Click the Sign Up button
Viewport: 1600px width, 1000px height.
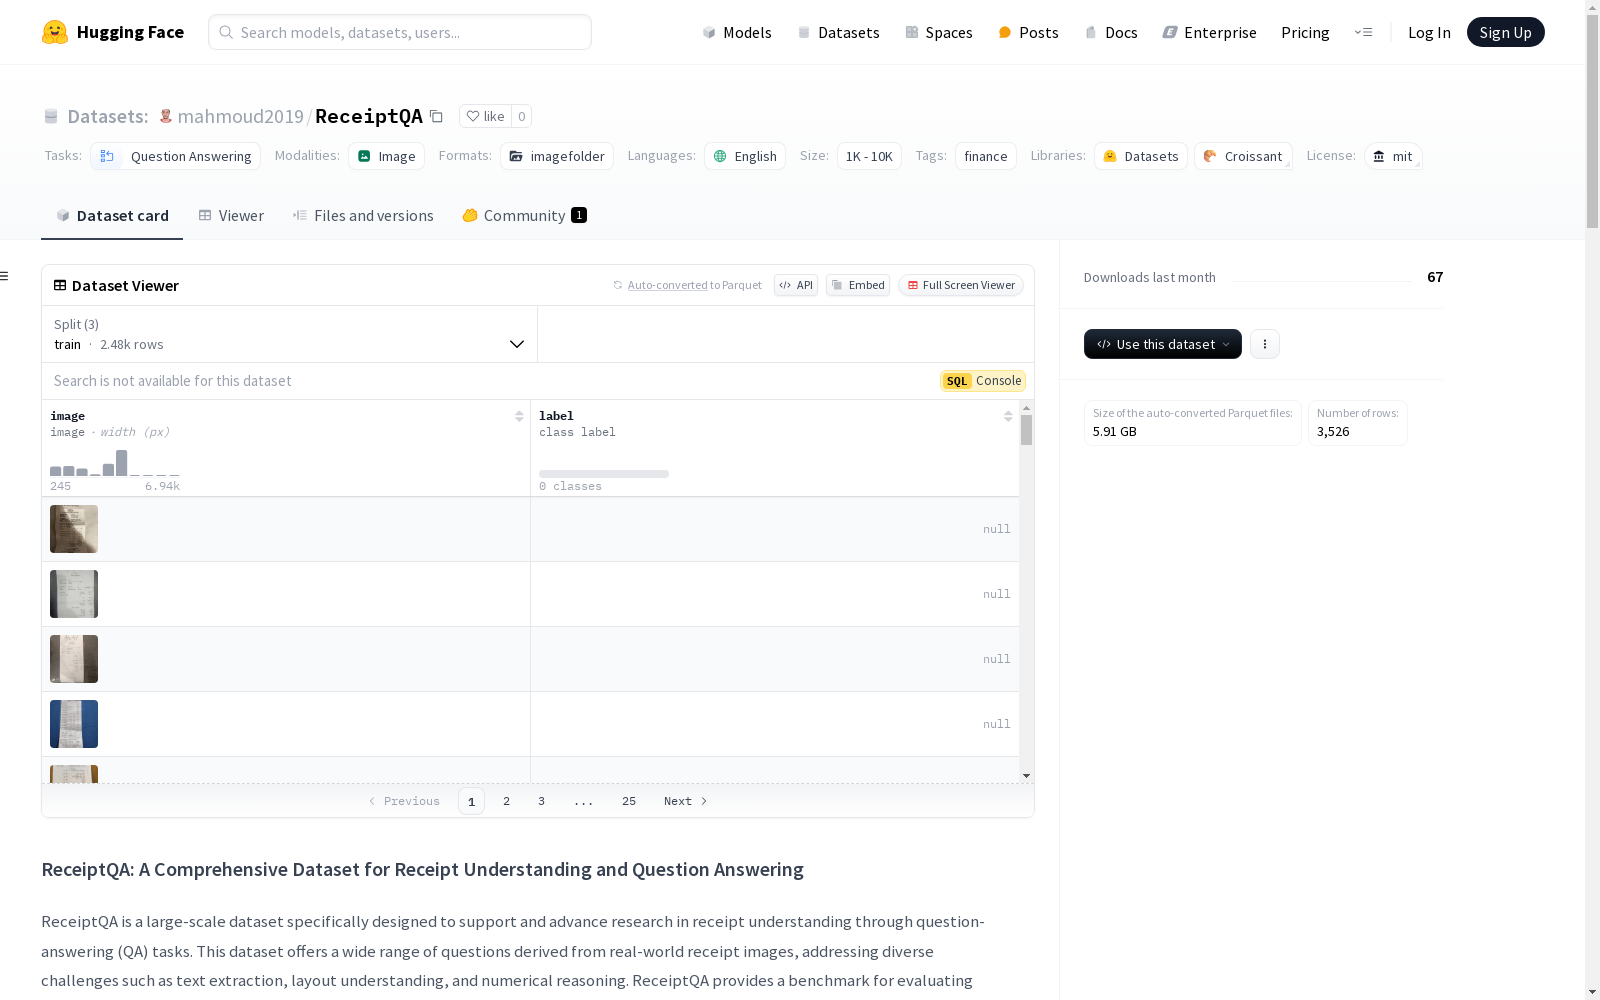click(x=1505, y=32)
